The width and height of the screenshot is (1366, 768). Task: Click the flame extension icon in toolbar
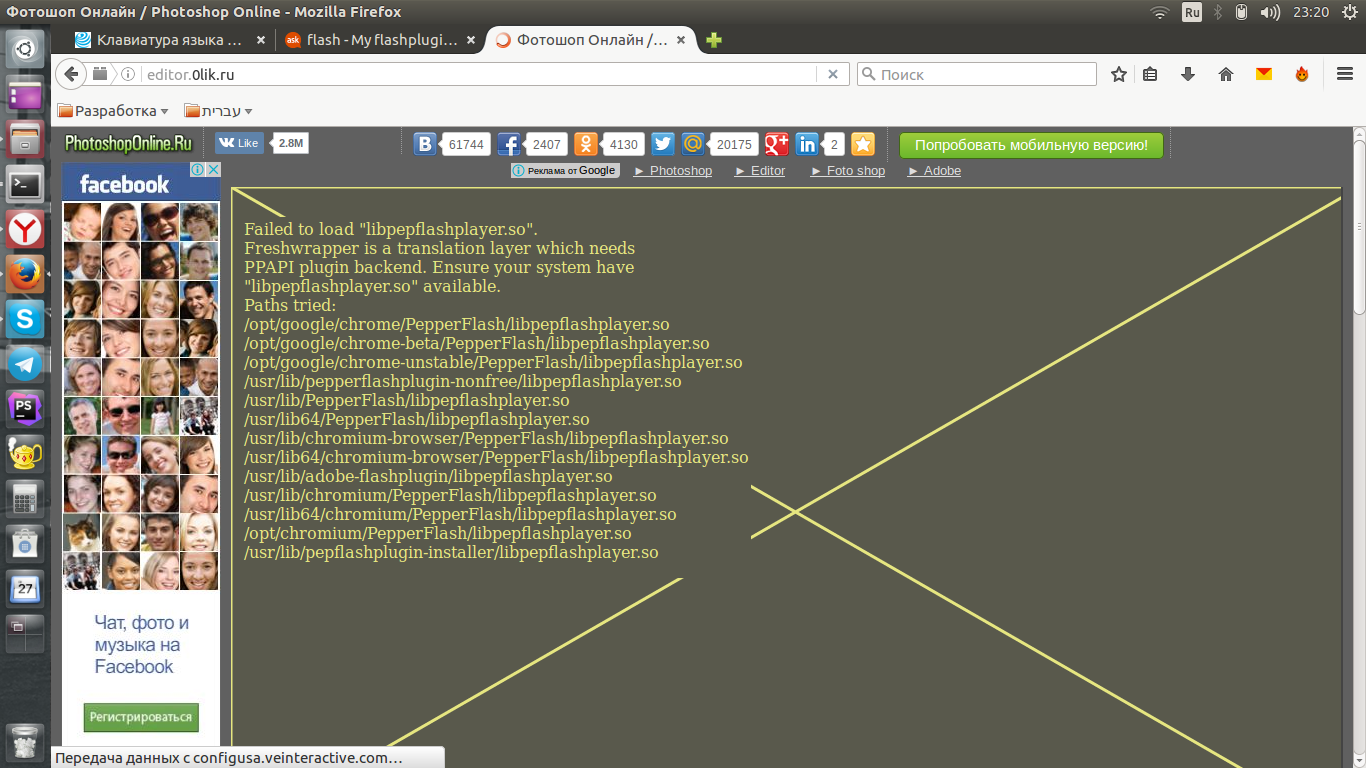tap(1302, 74)
